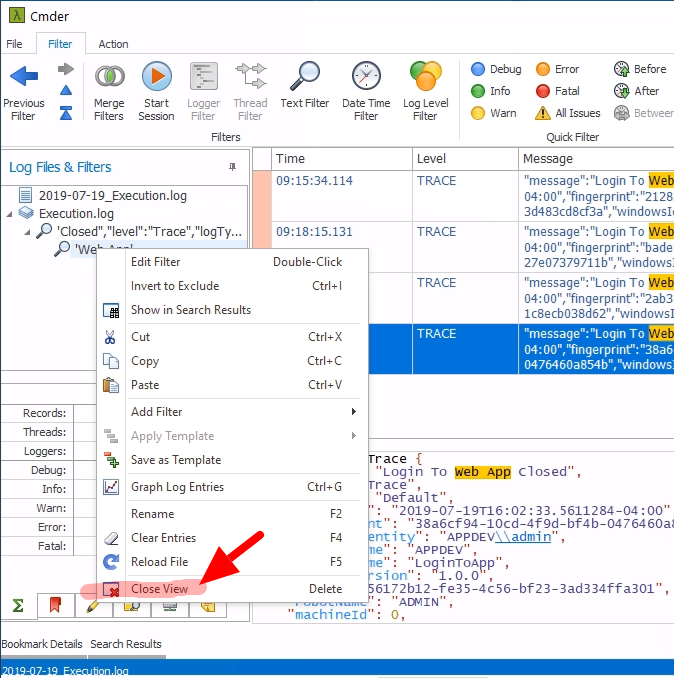Apply the Warn quick filter
The image size is (674, 678).
point(493,113)
